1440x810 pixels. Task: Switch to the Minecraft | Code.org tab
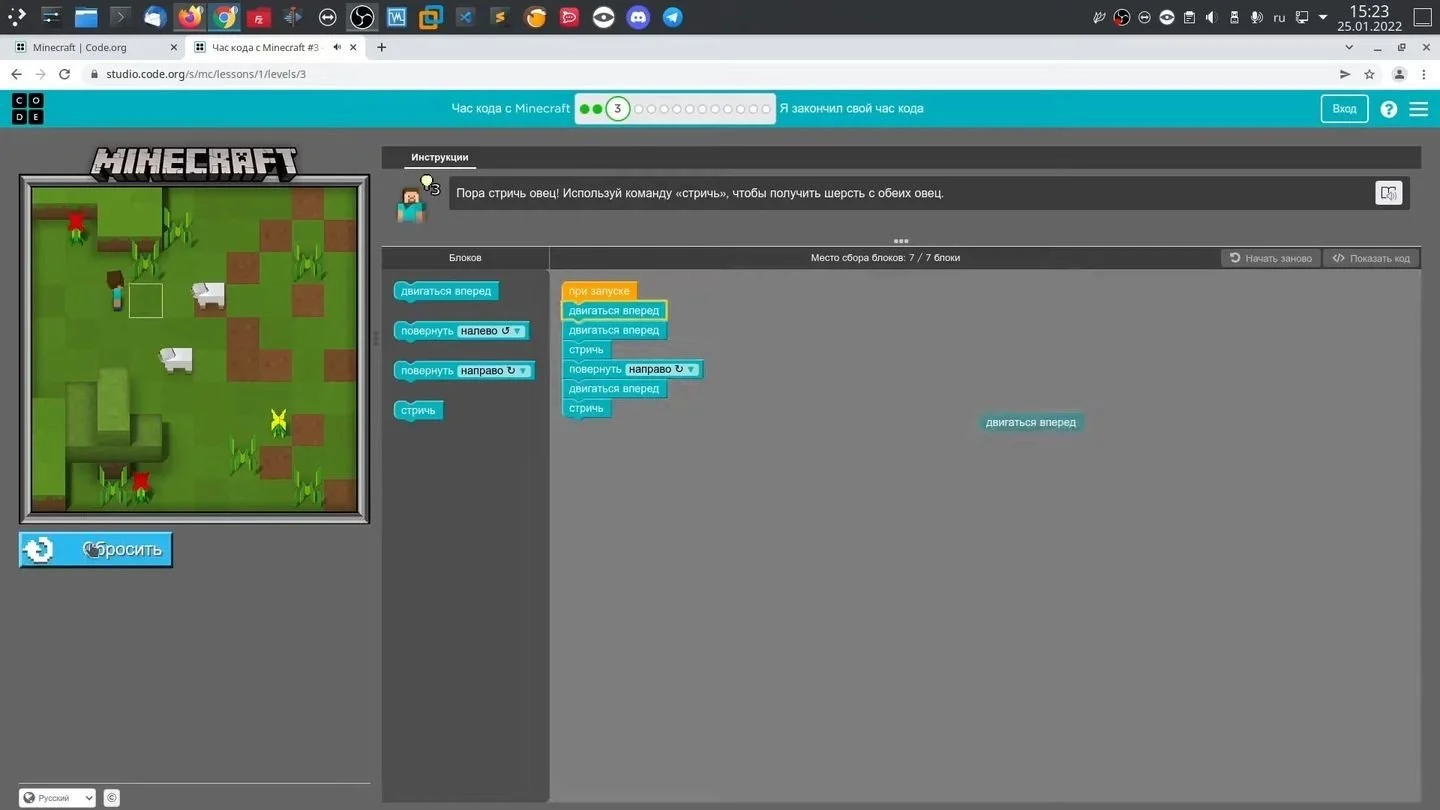coord(90,47)
